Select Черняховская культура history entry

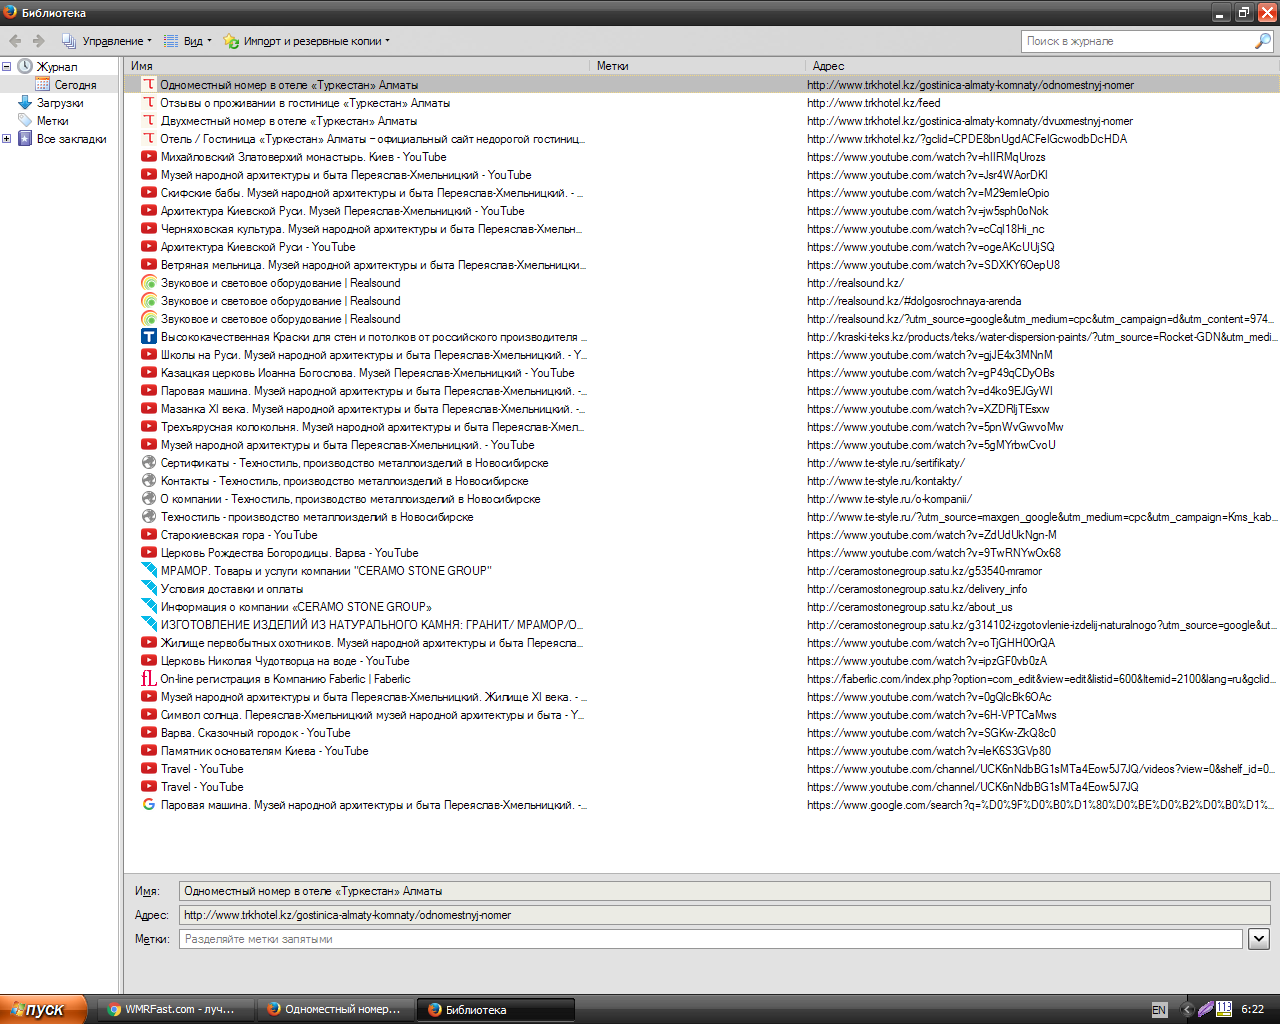(701, 229)
